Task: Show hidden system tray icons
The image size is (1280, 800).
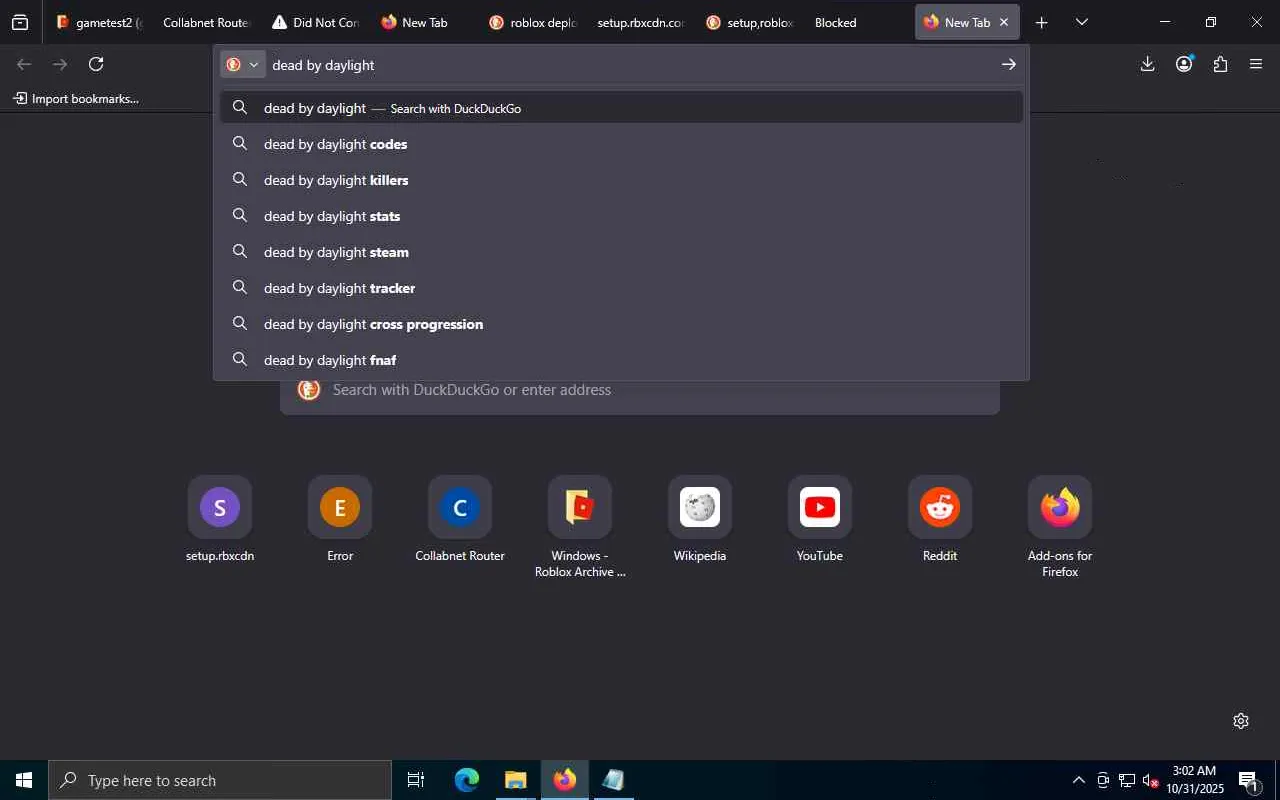Action: (1078, 780)
